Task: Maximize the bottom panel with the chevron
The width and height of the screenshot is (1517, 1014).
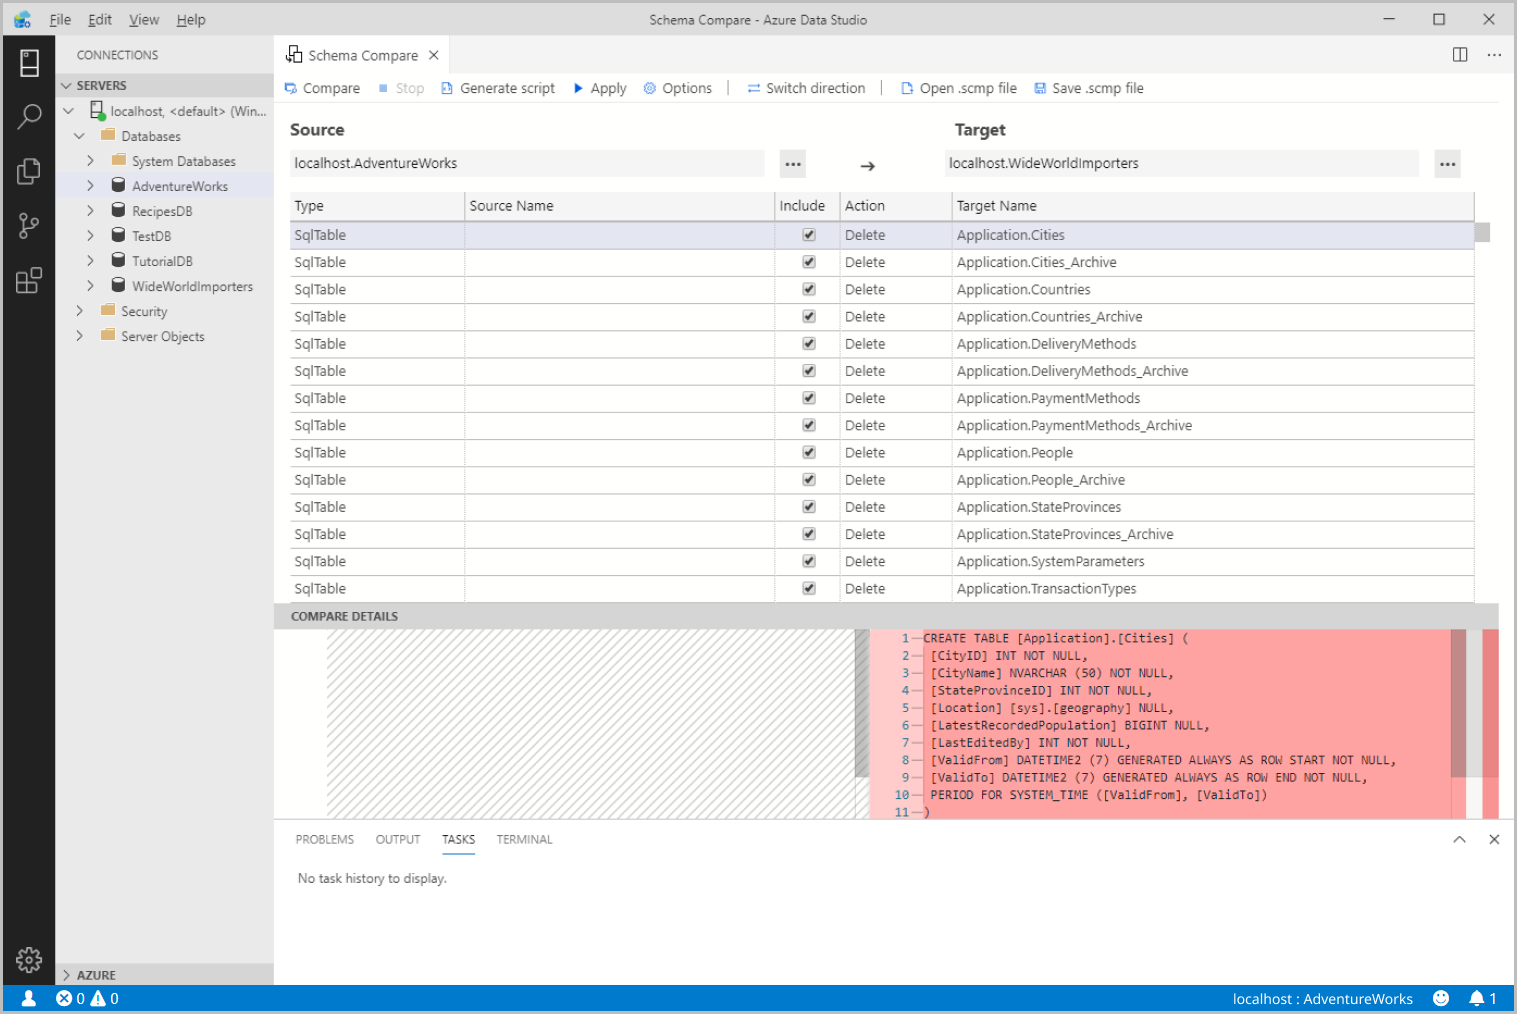Action: [x=1460, y=840]
